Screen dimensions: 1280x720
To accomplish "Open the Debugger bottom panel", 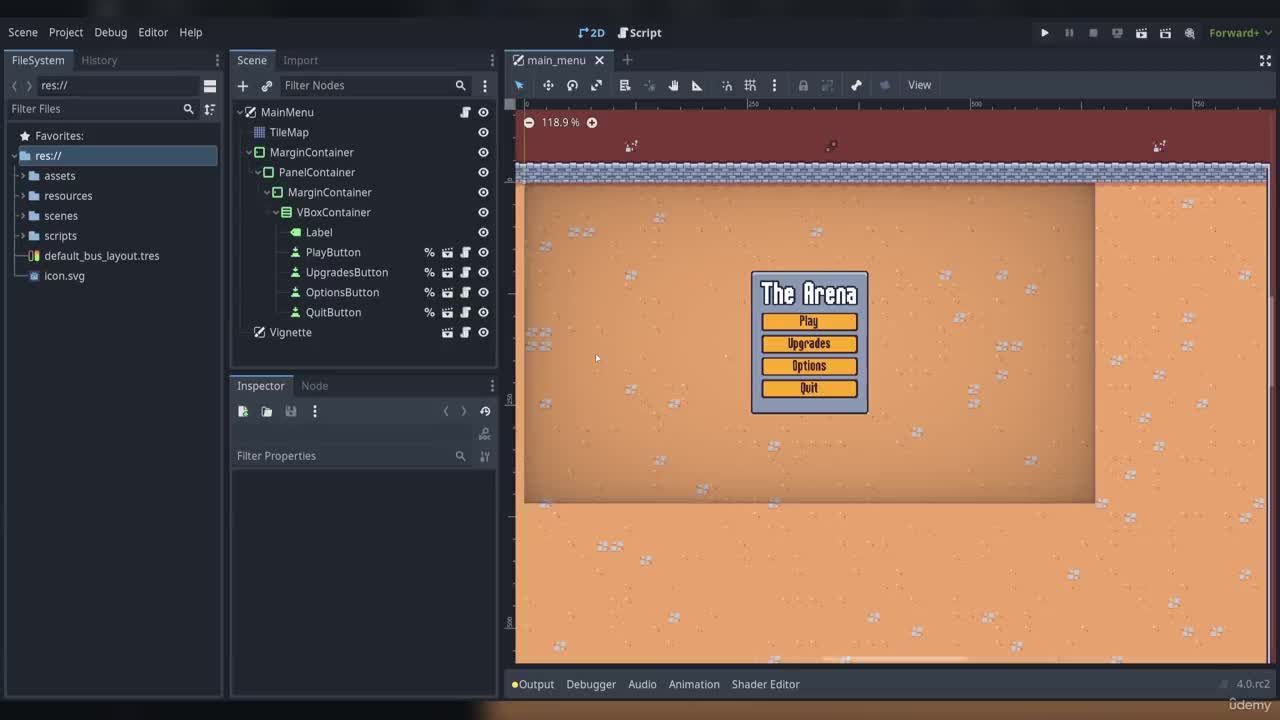I will point(591,684).
